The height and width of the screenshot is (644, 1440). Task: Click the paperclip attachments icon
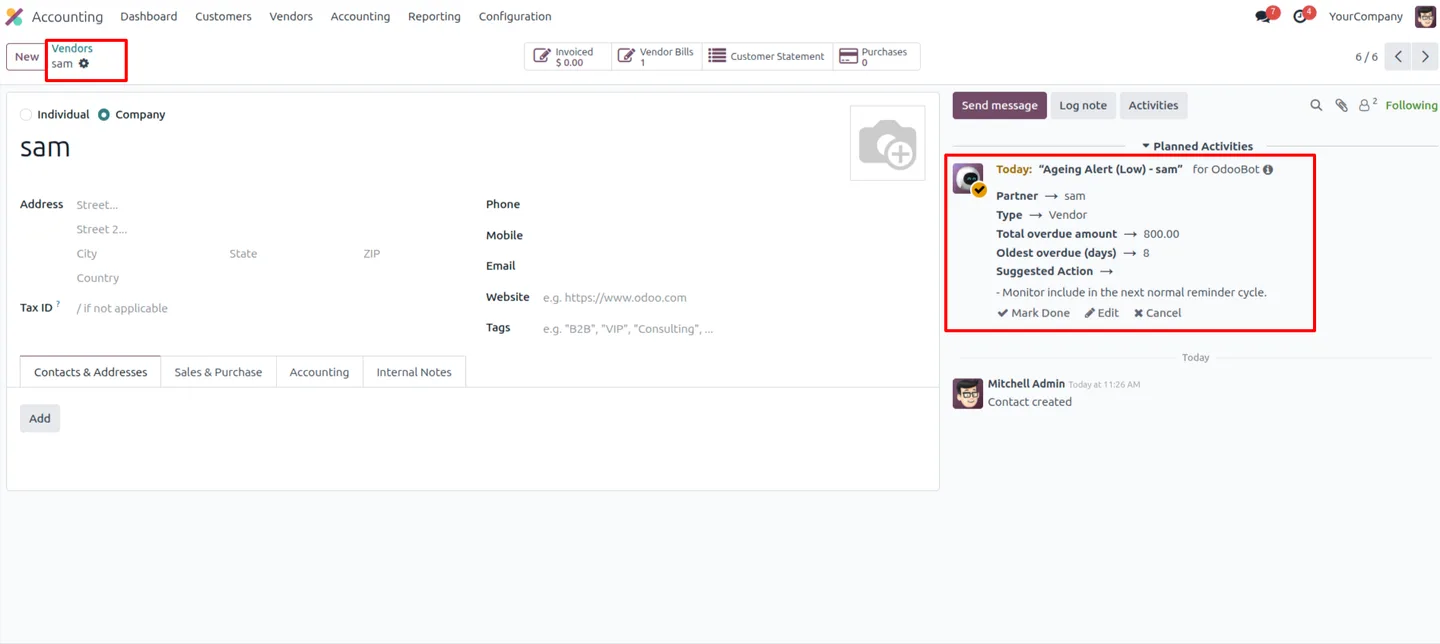pos(1341,105)
